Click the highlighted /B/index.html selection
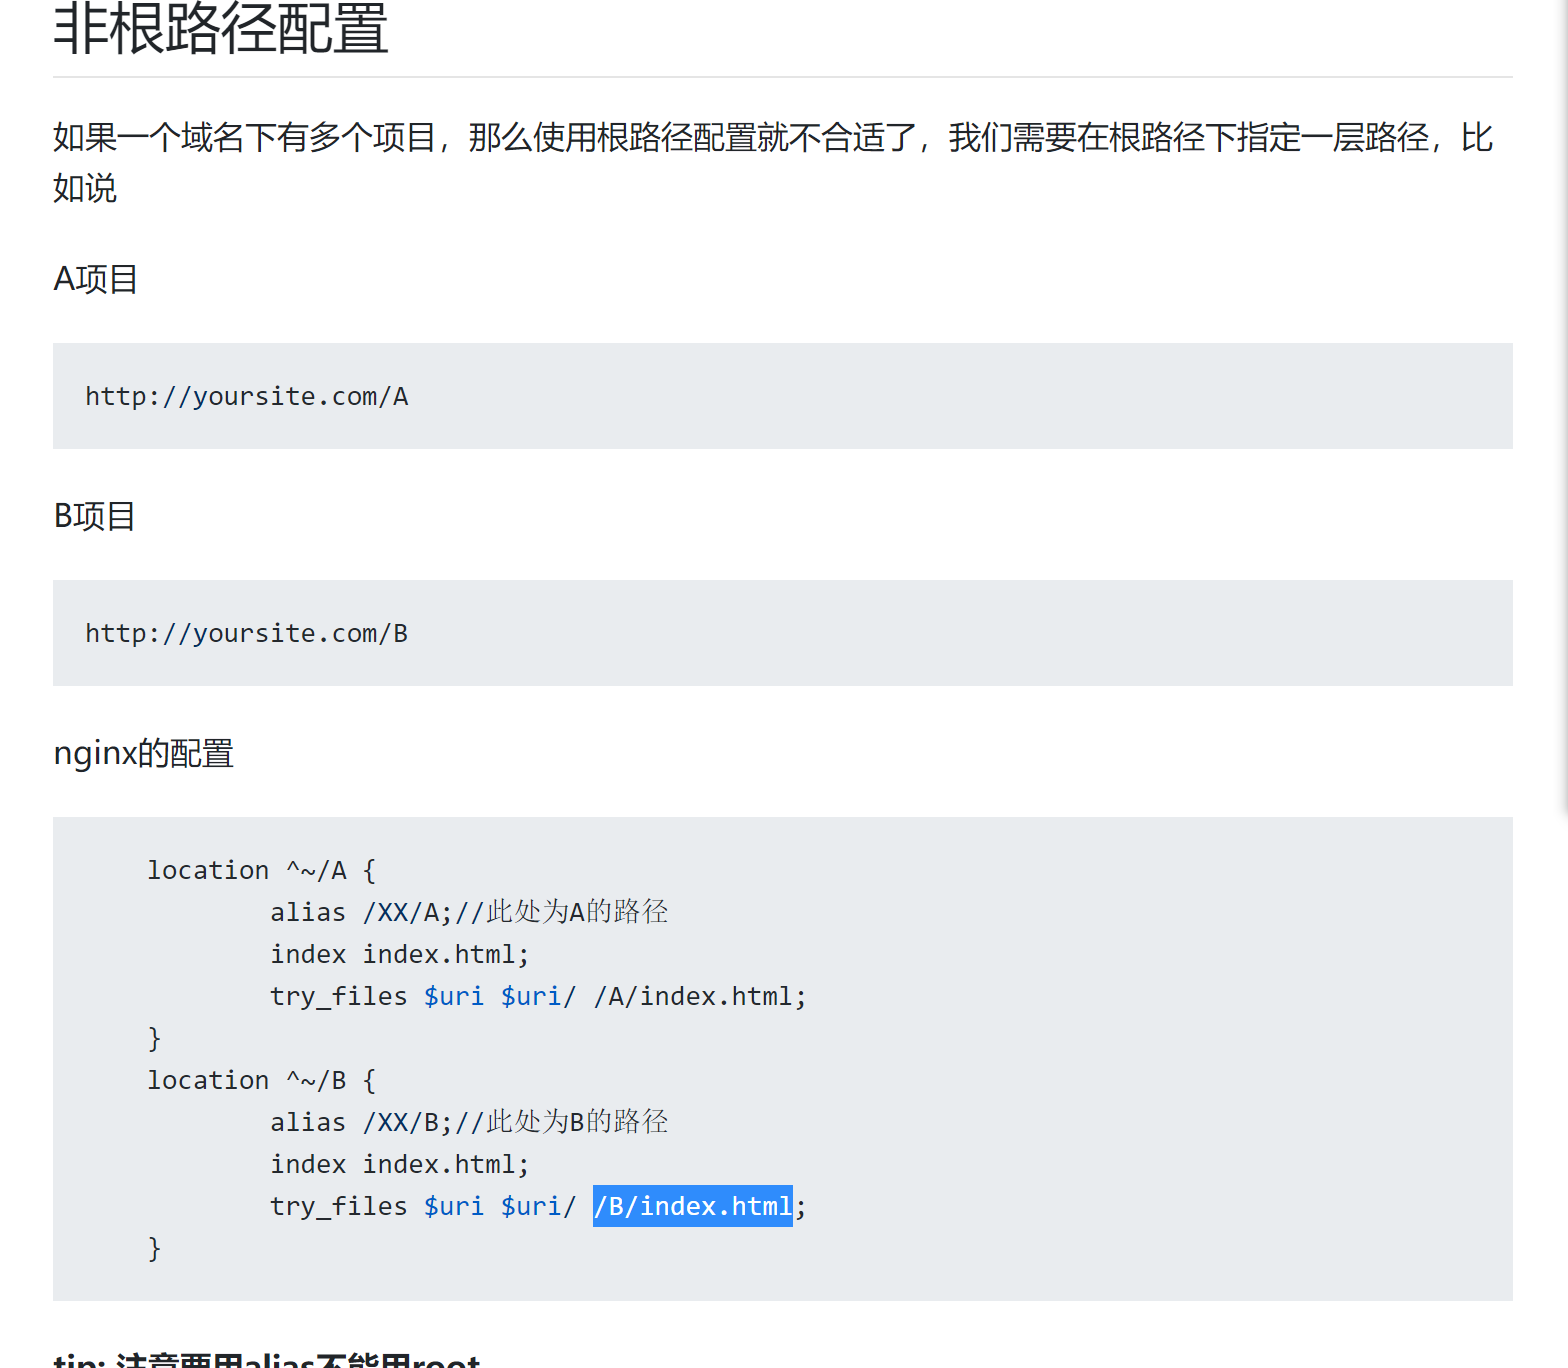The image size is (1568, 1368). coord(692,1207)
